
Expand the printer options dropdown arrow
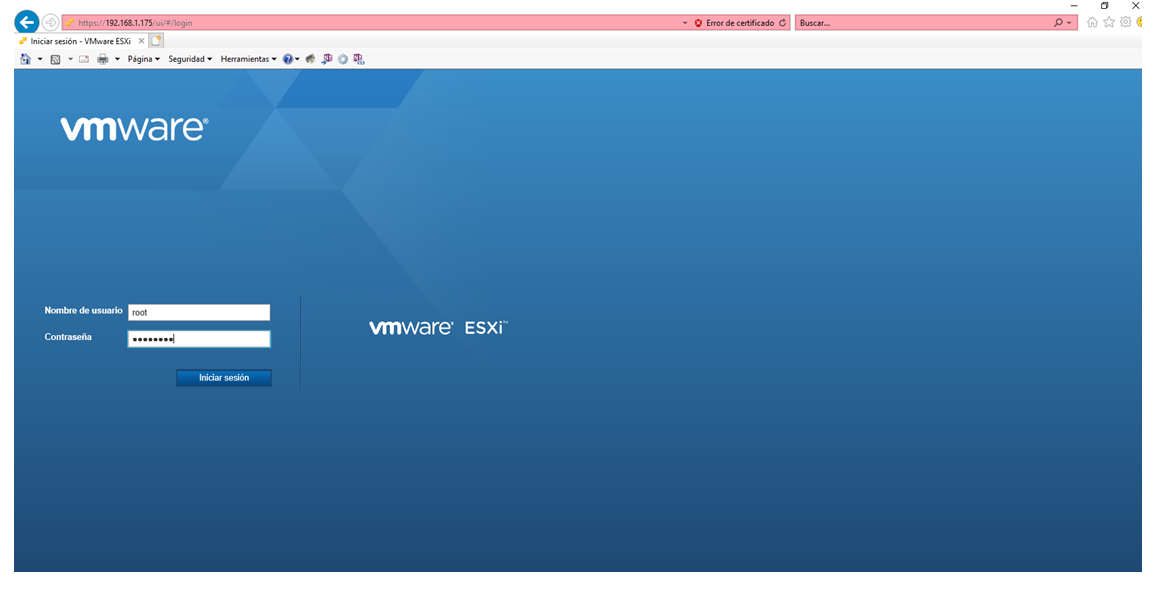(117, 59)
